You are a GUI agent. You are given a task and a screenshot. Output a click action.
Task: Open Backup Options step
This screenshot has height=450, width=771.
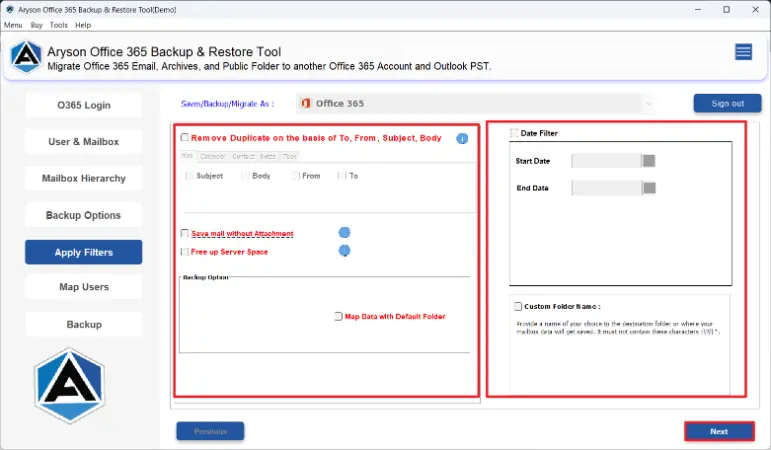point(84,215)
